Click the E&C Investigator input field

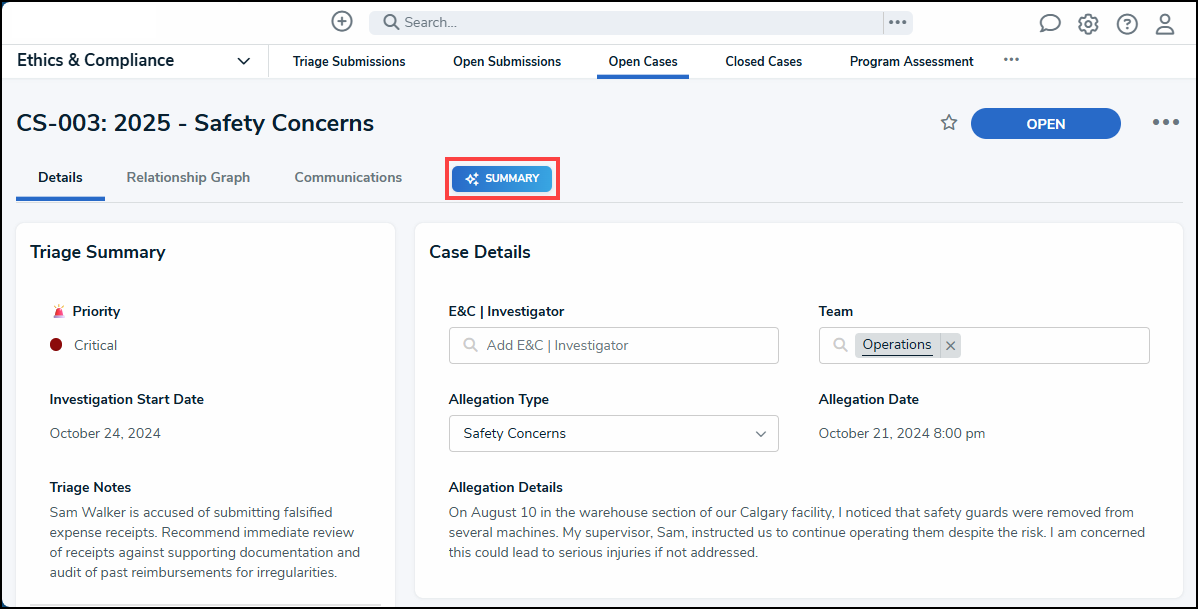613,345
